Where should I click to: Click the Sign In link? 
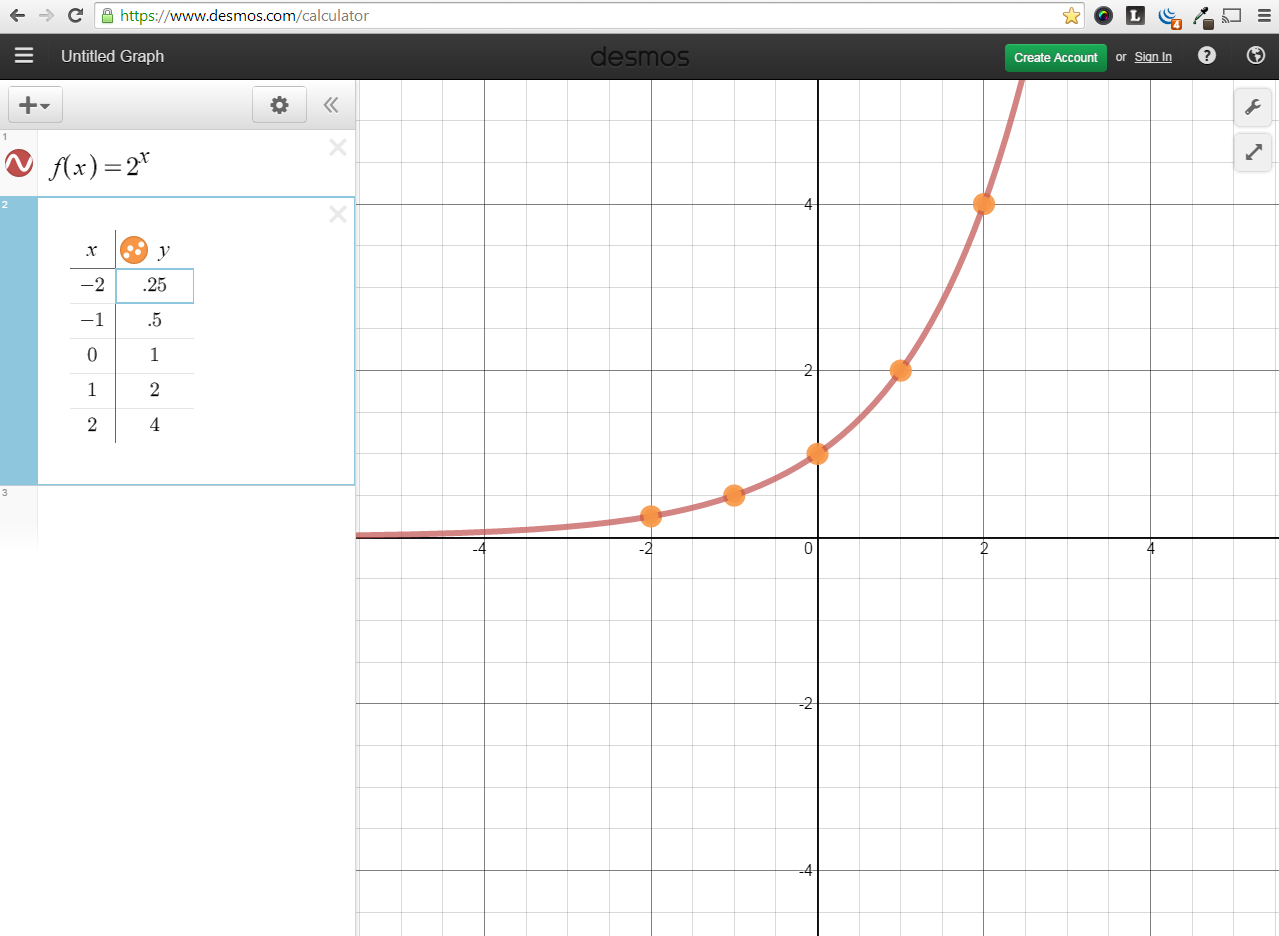(x=1153, y=57)
